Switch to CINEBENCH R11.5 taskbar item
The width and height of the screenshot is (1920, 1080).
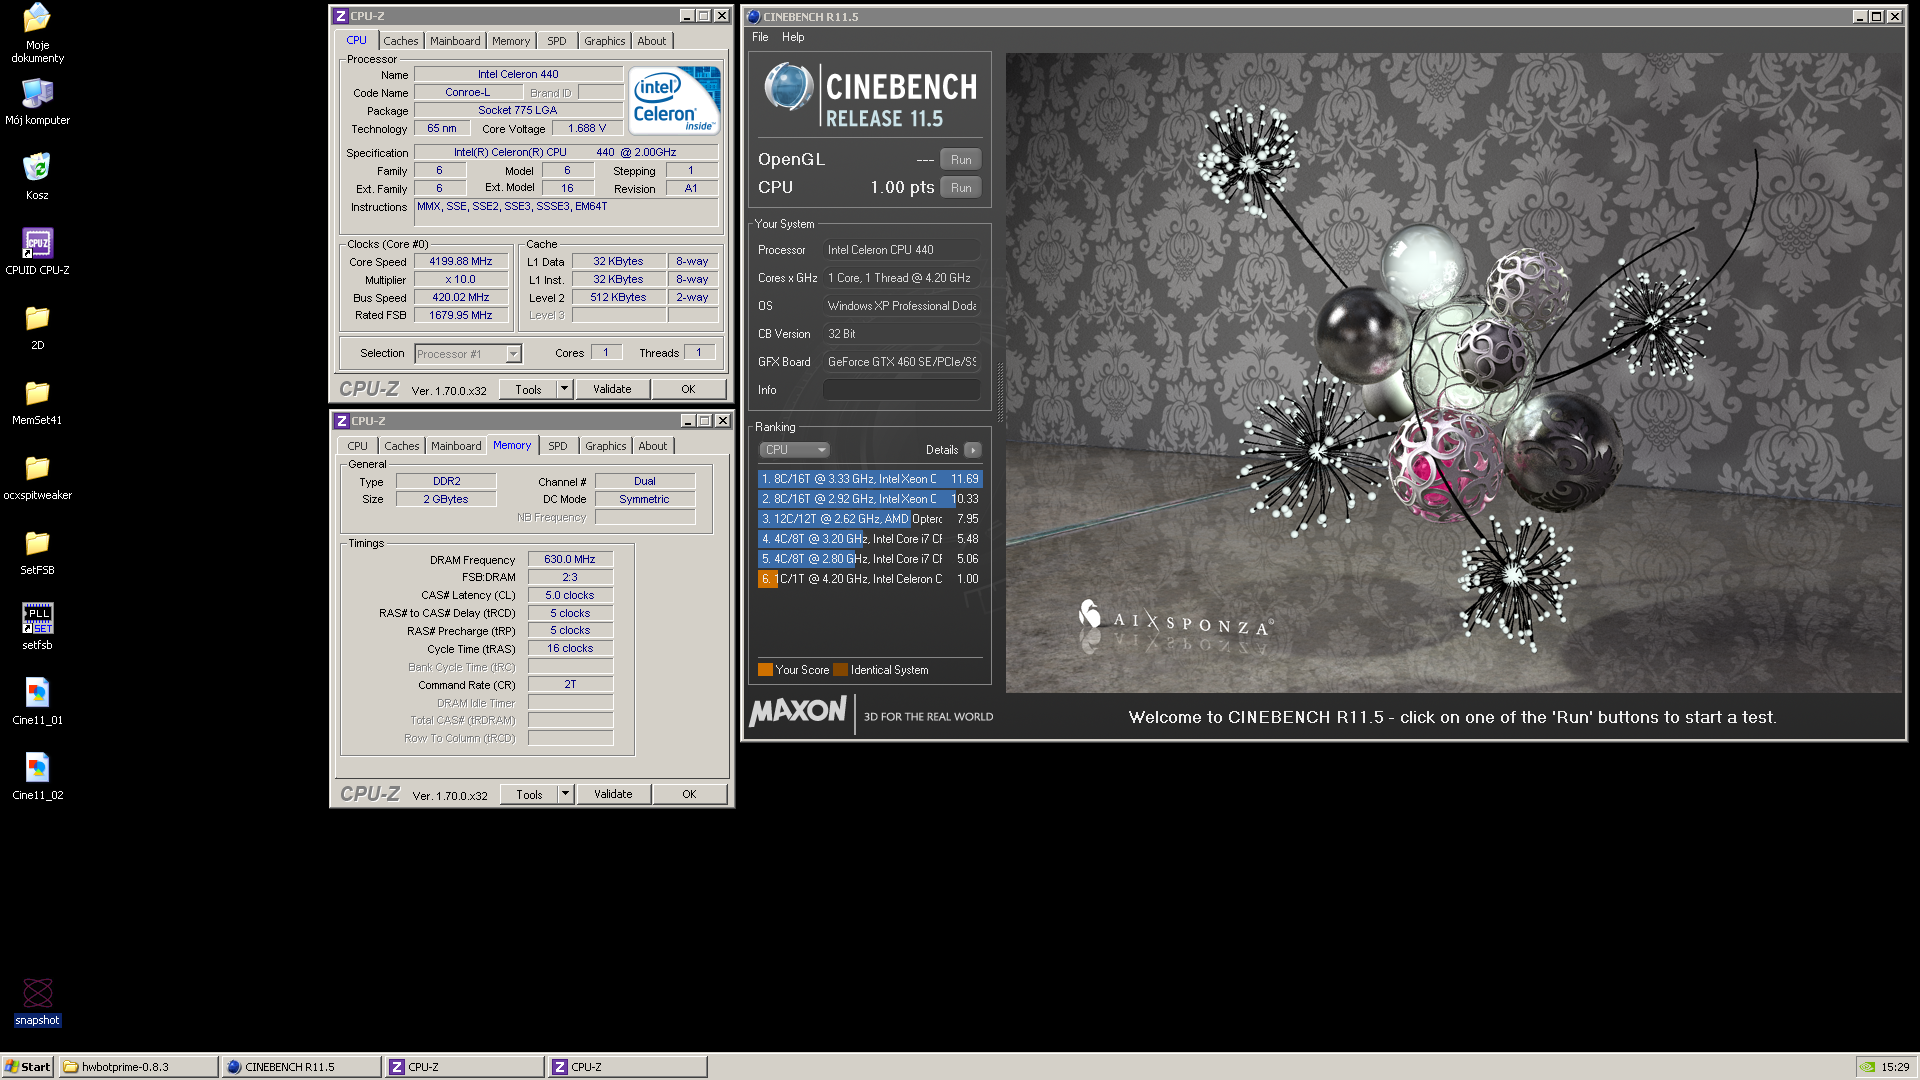coord(301,1067)
